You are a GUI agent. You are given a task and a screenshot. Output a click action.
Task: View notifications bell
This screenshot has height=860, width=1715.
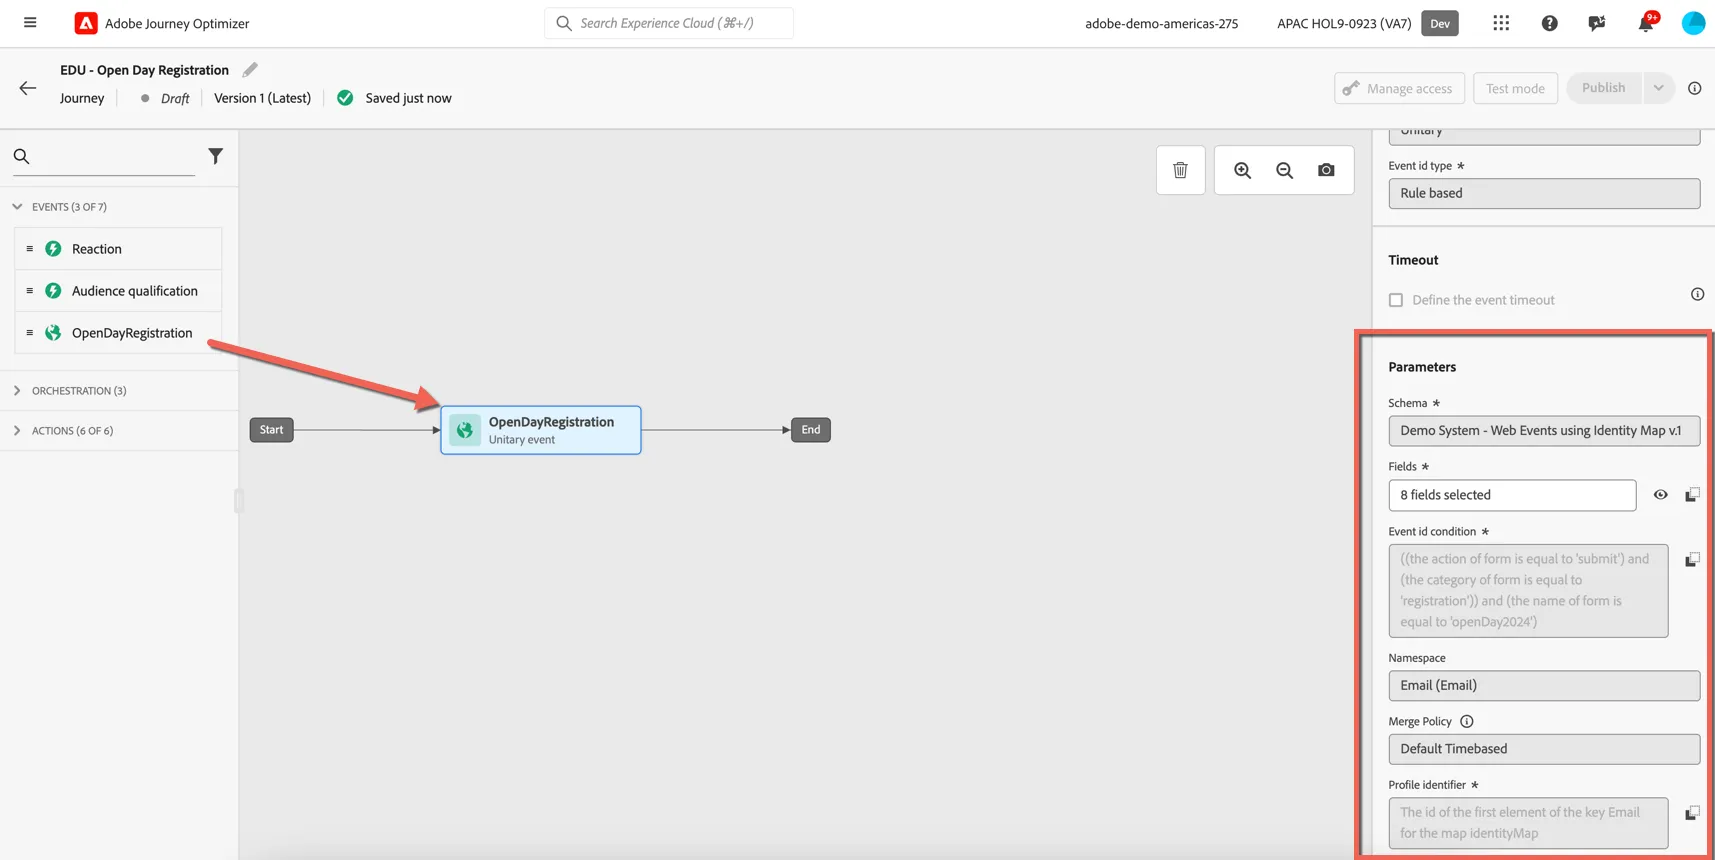pos(1646,23)
